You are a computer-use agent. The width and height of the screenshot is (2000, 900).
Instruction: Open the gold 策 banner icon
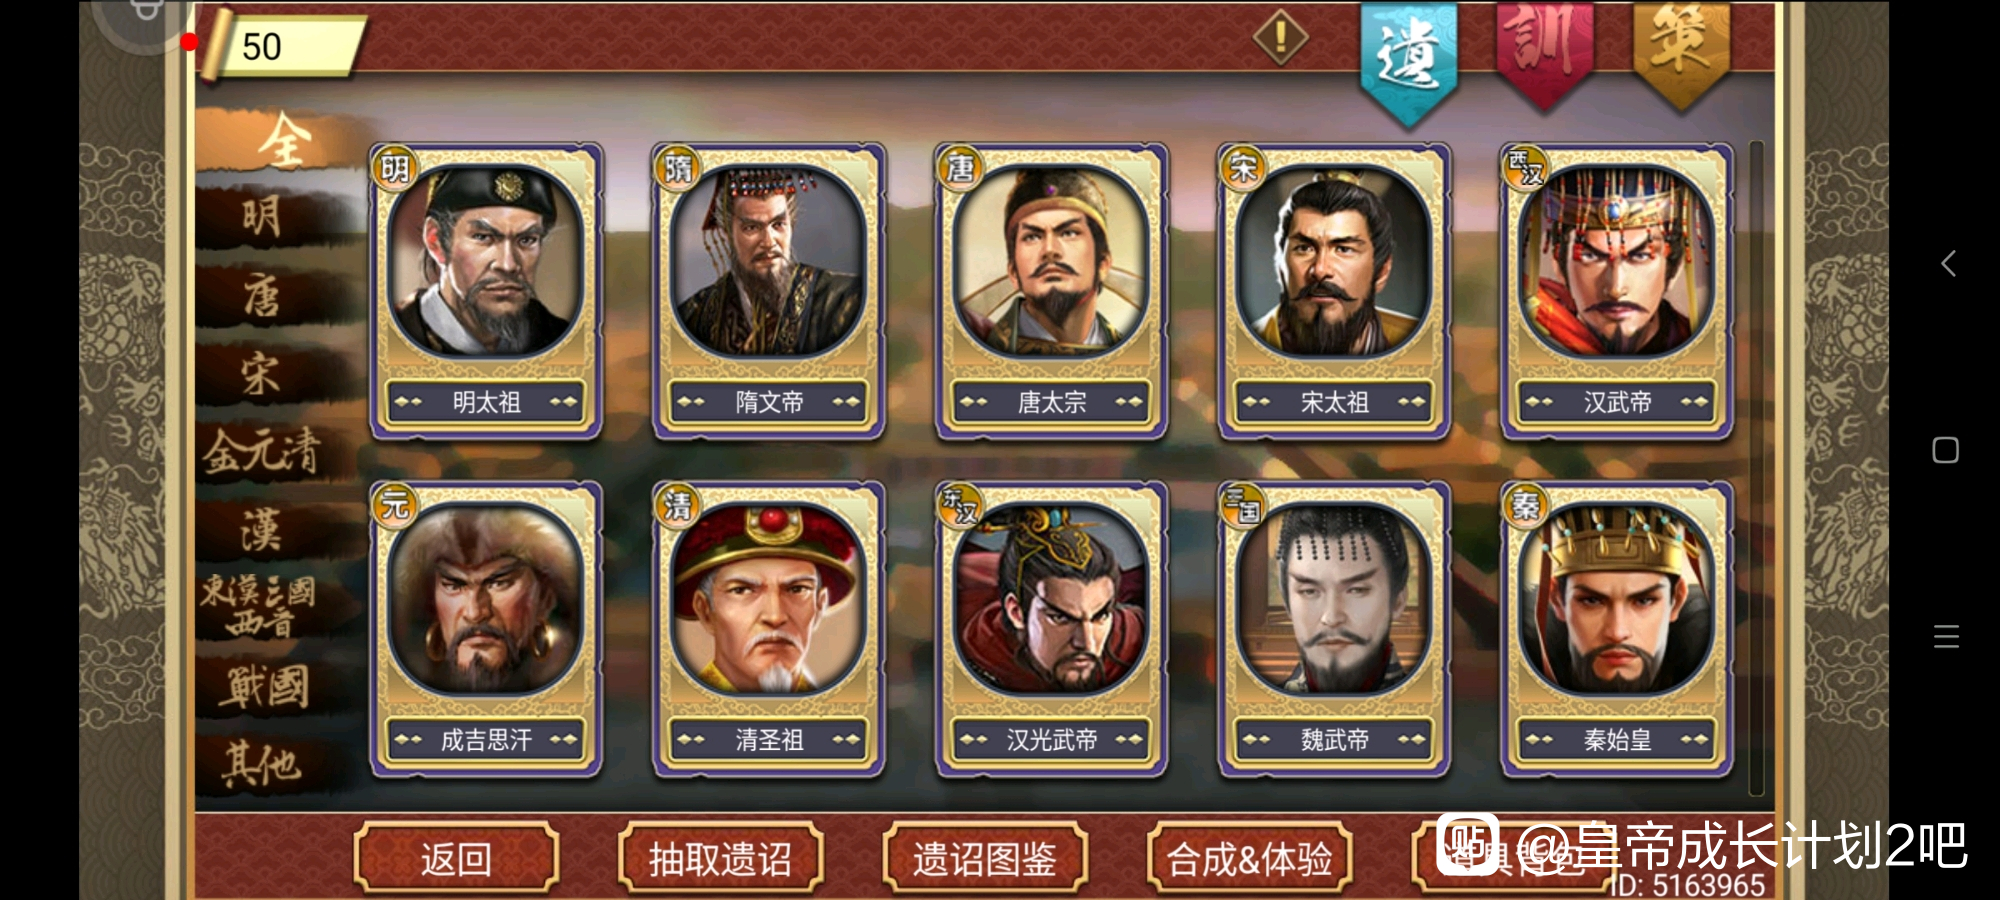(x=1681, y=52)
